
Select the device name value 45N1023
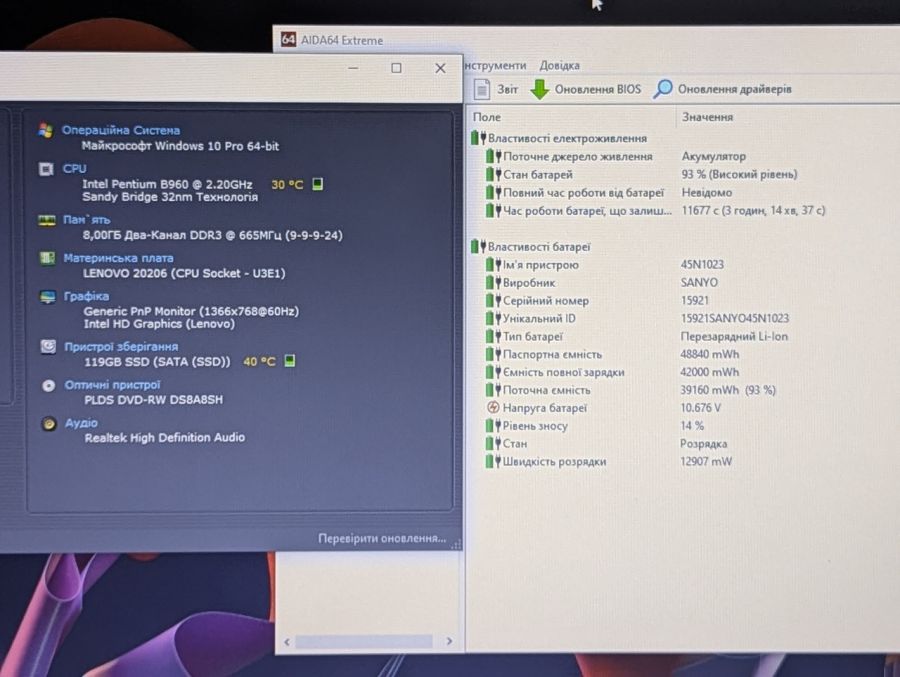(x=702, y=265)
